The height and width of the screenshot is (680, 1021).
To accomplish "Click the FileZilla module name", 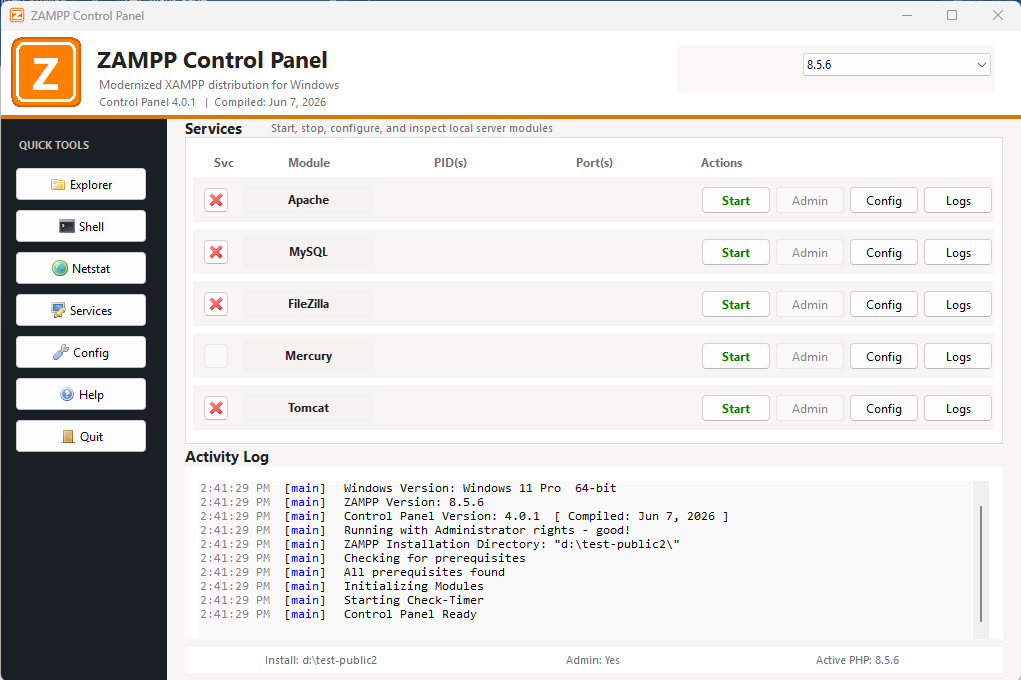I will click(x=309, y=304).
